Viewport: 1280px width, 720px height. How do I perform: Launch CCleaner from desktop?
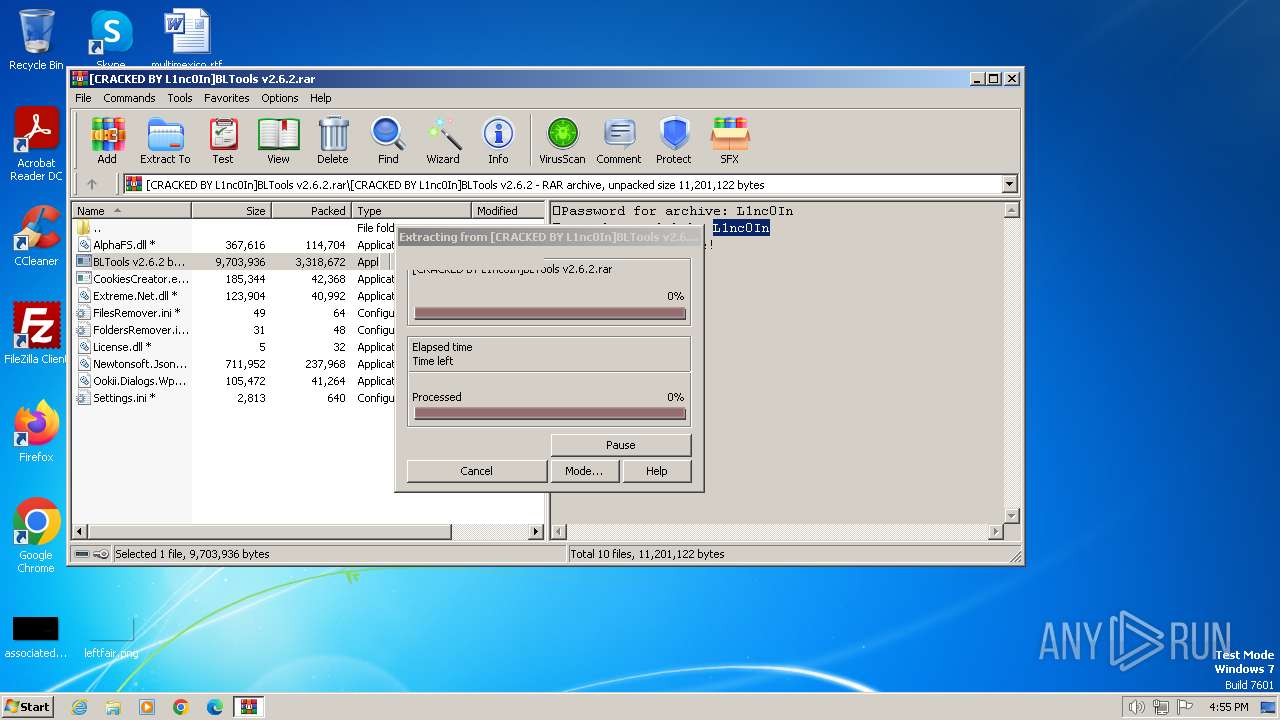point(36,236)
